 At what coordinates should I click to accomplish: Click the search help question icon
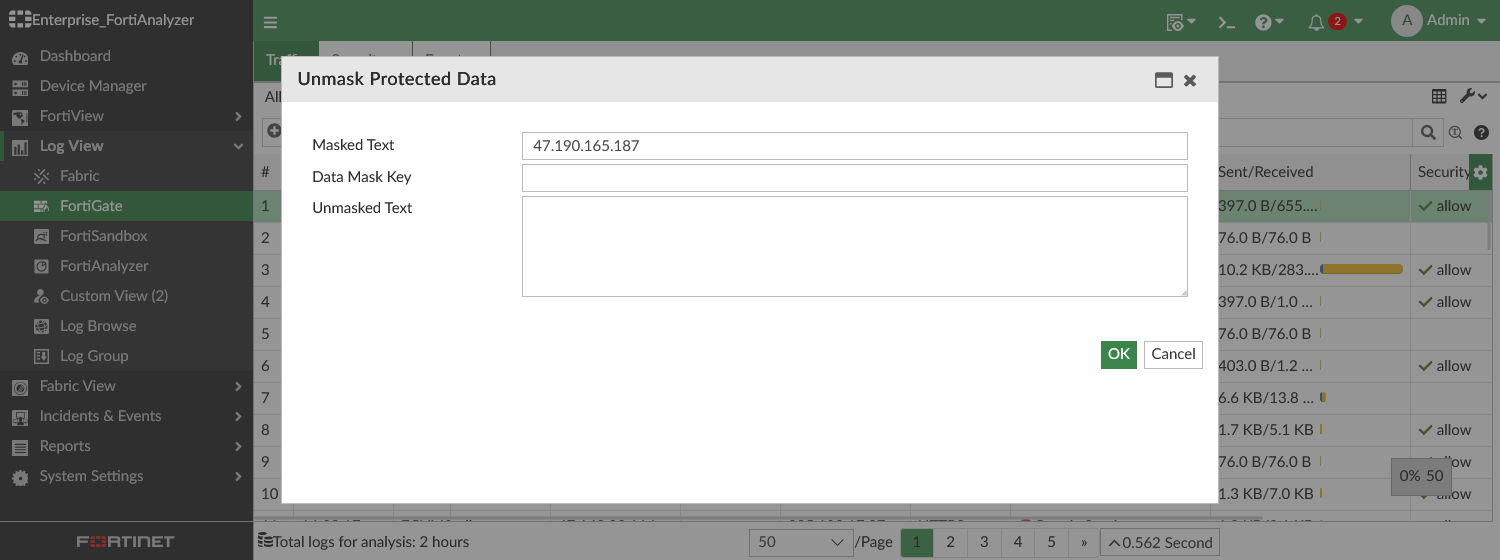coord(1481,132)
